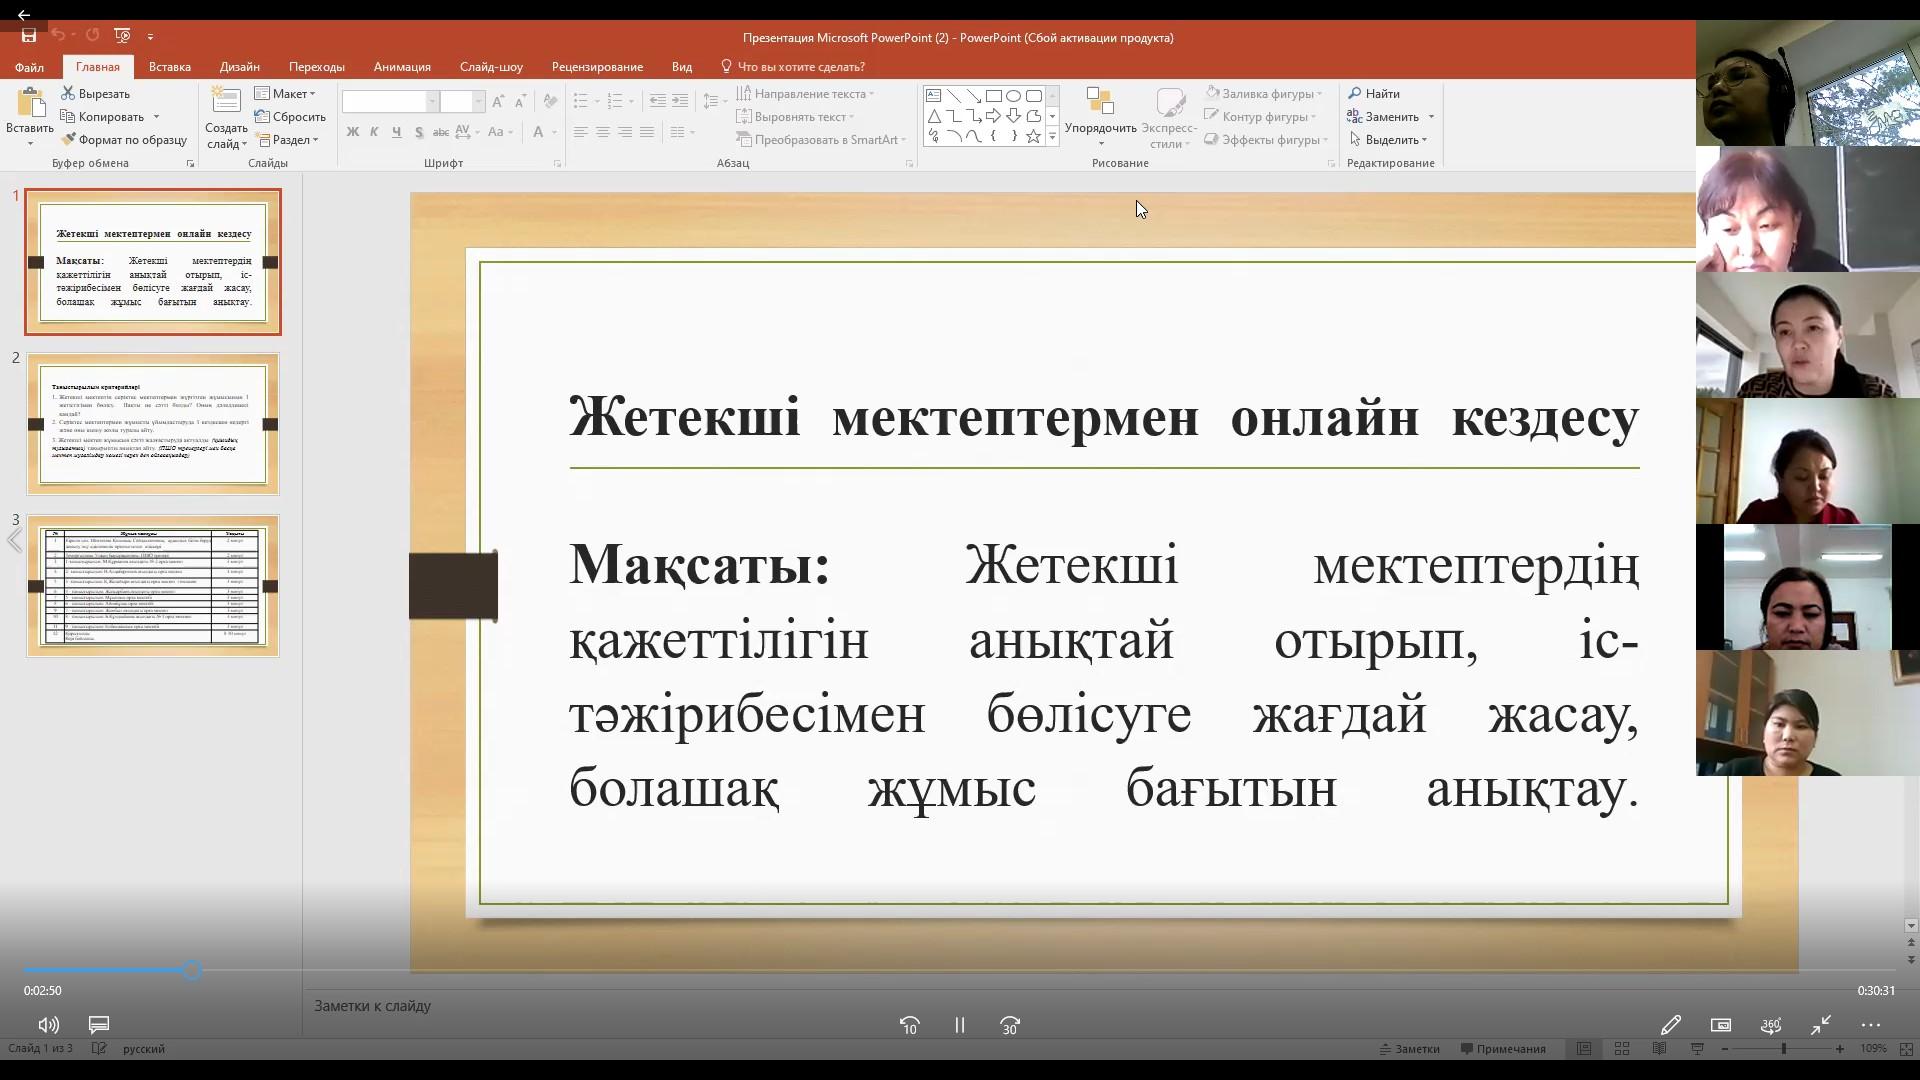The image size is (1920, 1080).
Task: Click the reading view icon in the status bar
Action: coord(1659,1049)
